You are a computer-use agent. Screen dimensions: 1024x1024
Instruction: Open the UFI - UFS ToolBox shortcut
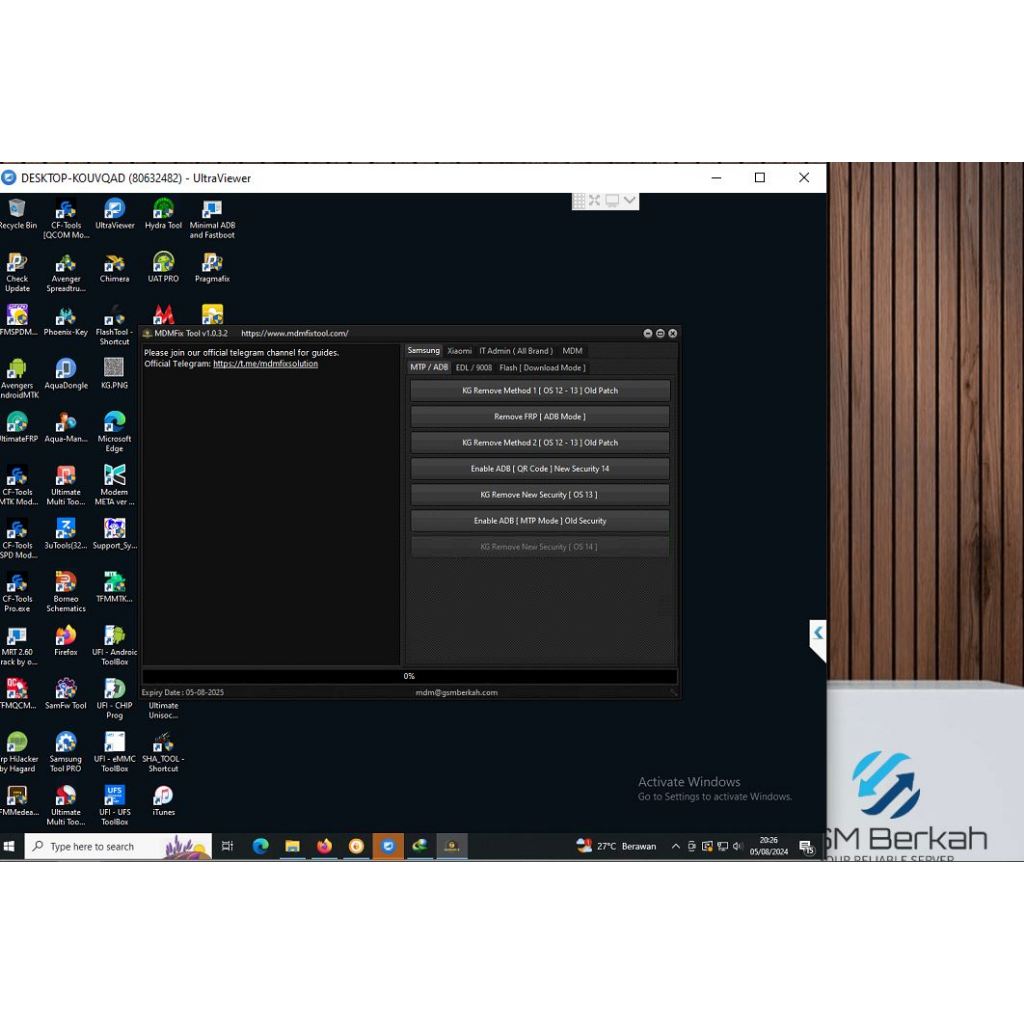pos(114,805)
